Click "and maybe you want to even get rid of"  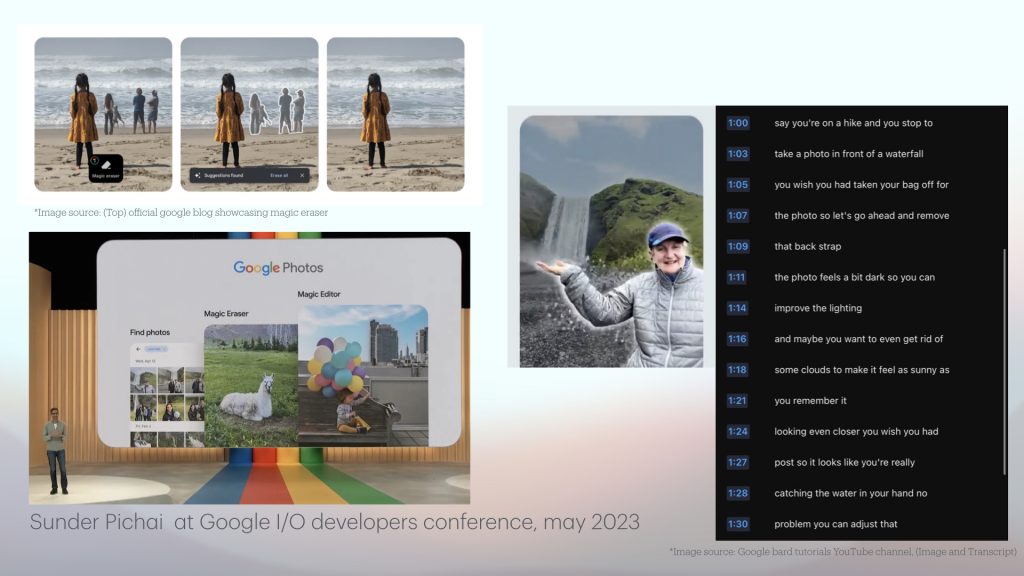859,338
